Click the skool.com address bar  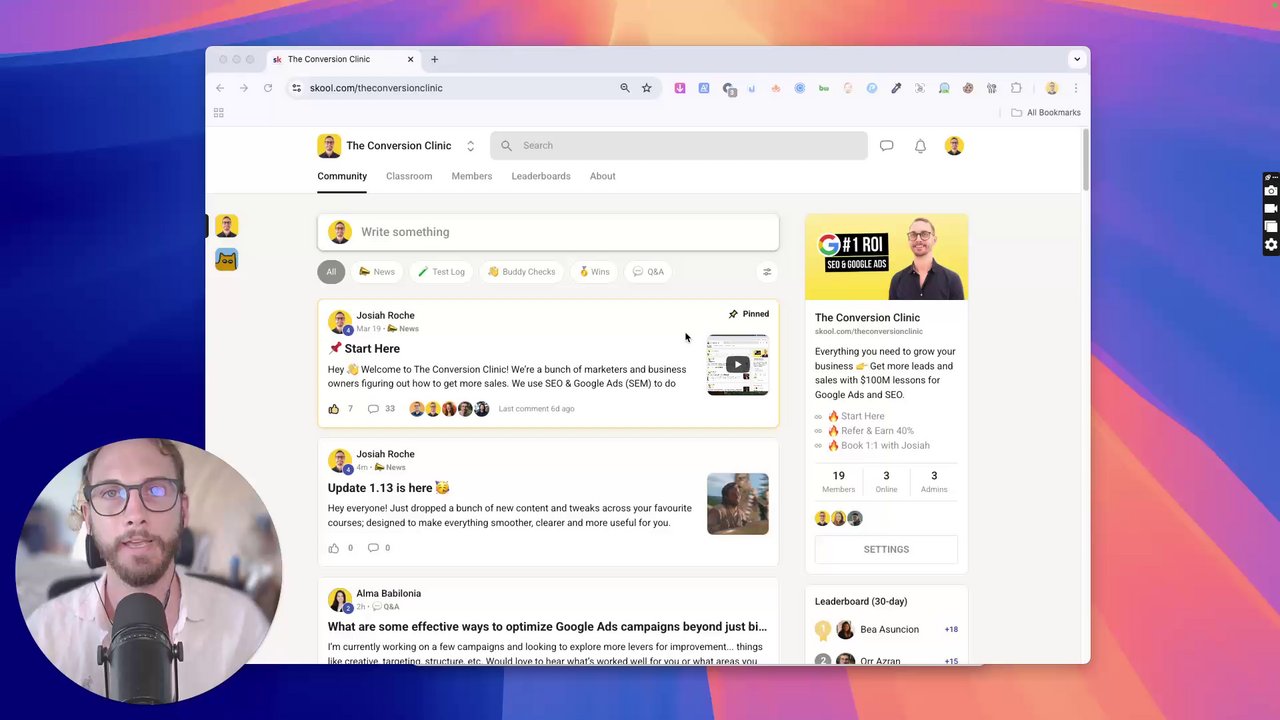click(x=474, y=88)
